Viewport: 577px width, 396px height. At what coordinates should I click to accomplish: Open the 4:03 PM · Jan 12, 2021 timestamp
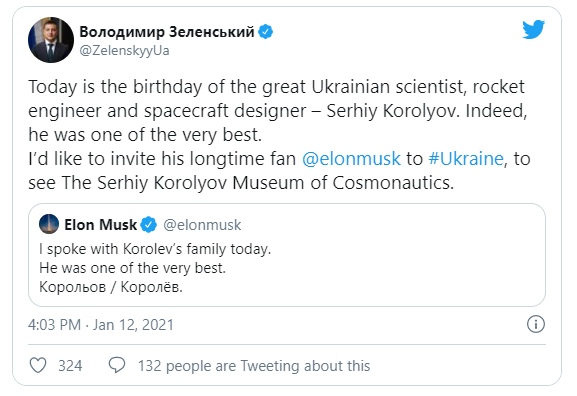[x=101, y=325]
